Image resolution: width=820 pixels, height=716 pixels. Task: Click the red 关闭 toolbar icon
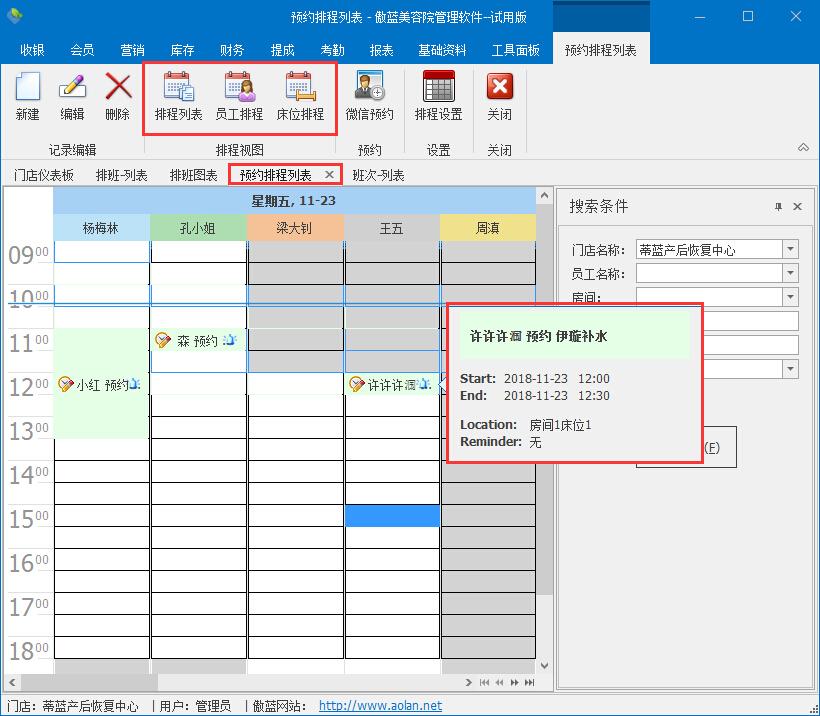(499, 96)
